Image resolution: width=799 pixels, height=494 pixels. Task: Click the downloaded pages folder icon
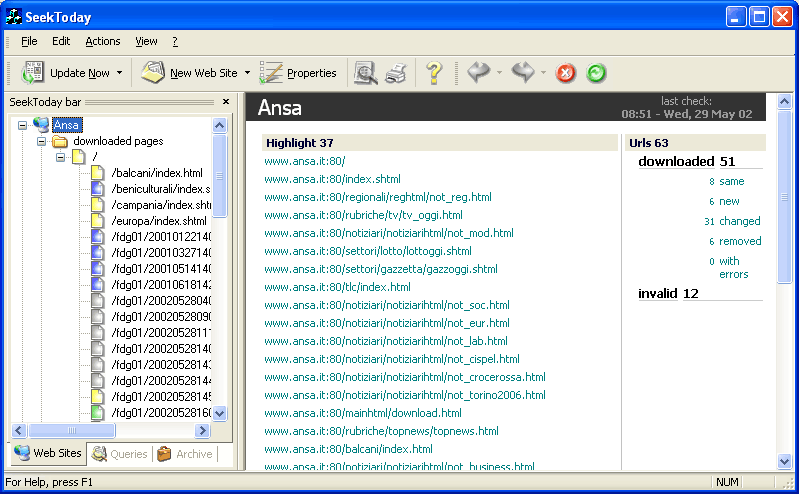click(x=60, y=141)
